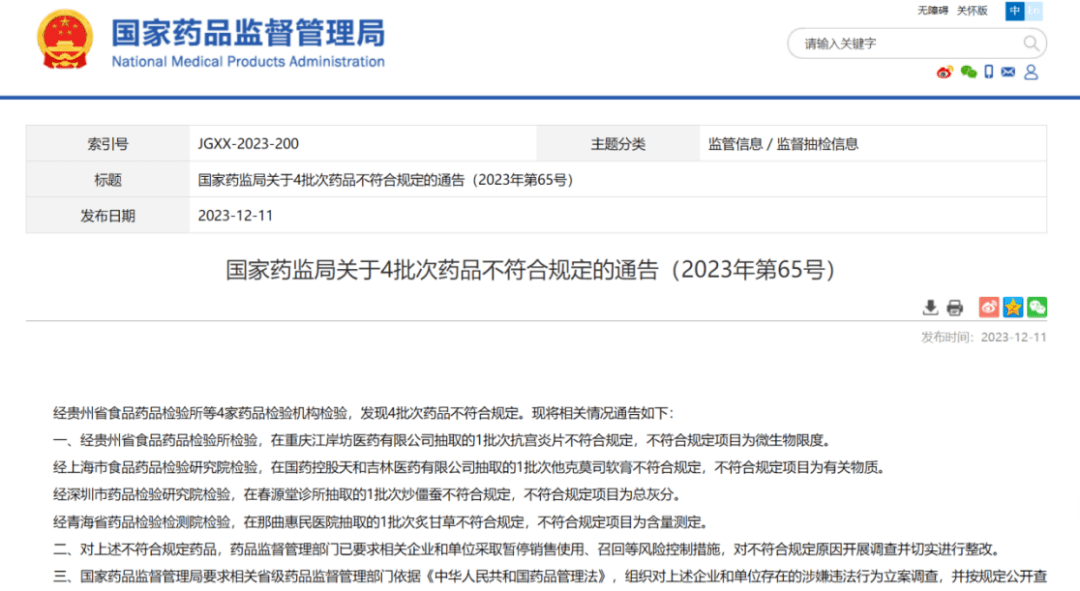Screen dimensions: 1080x591
Task: Open the user account icon
Action: point(1031,72)
